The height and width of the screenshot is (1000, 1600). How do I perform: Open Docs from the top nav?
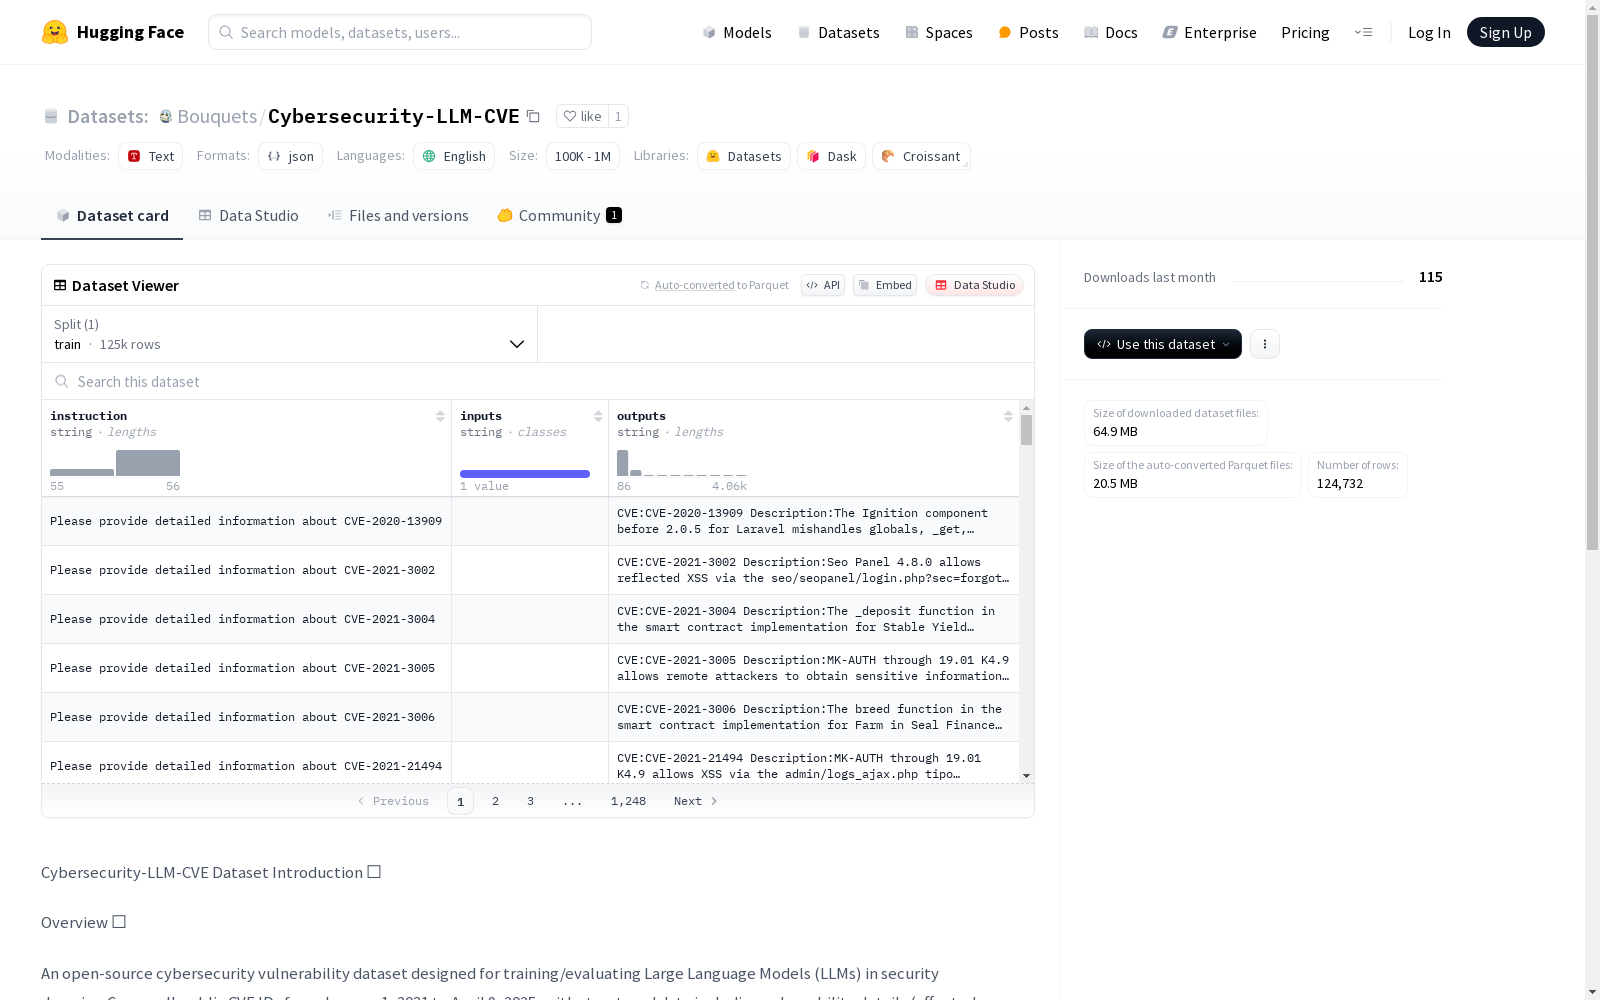pyautogui.click(x=1111, y=32)
